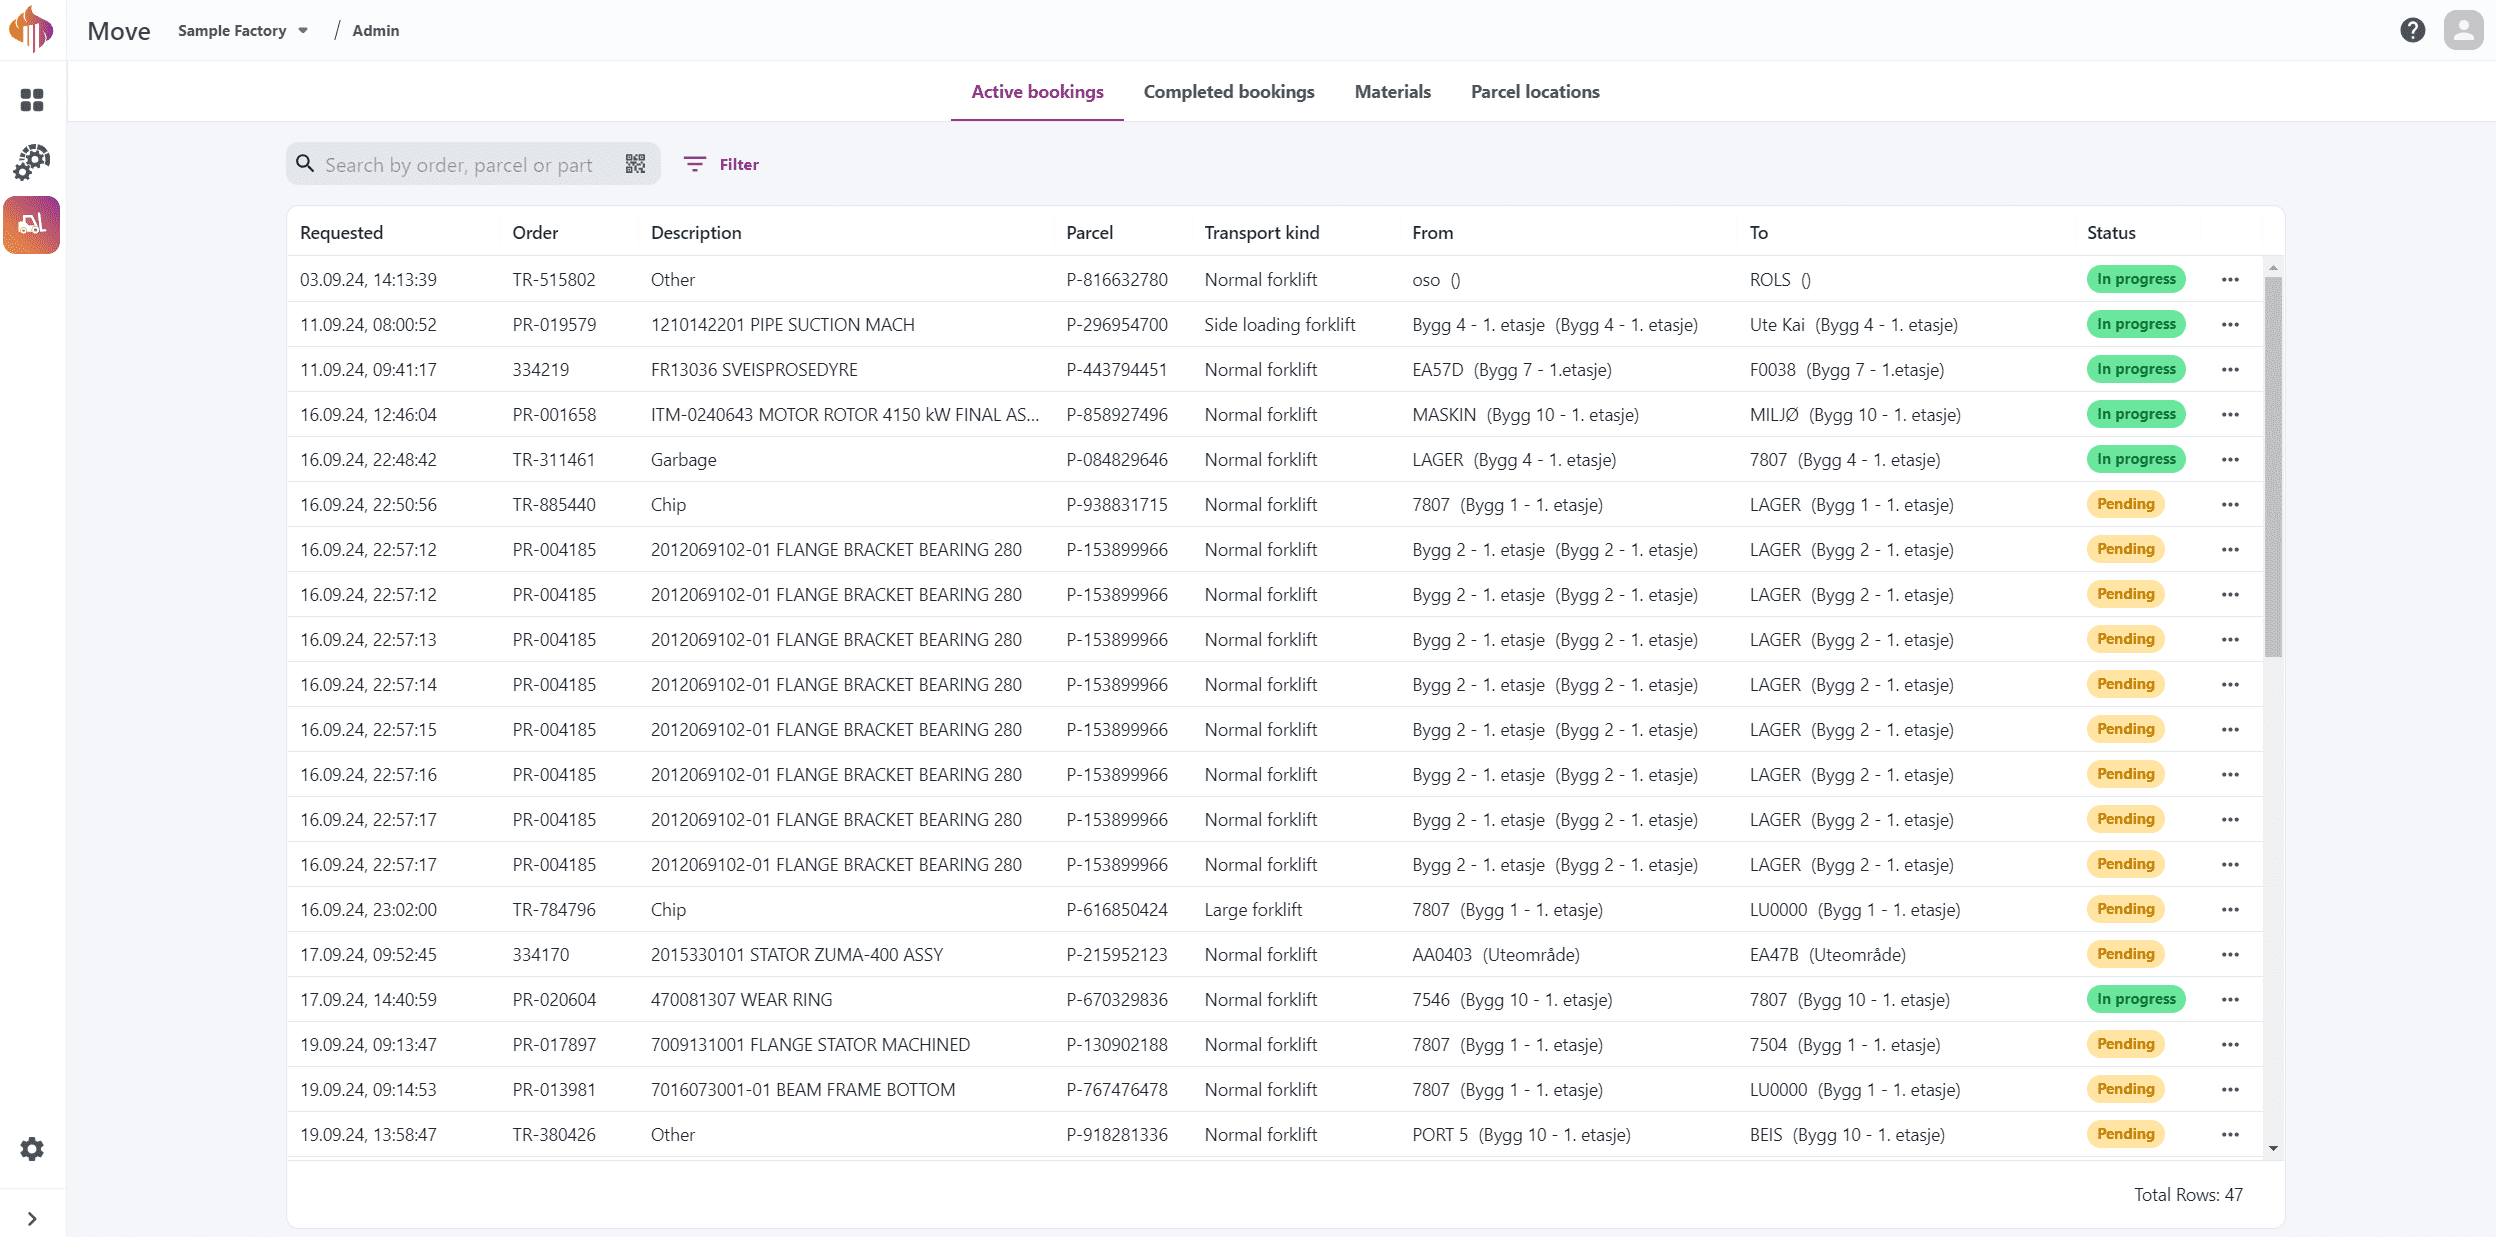The image size is (2496, 1237).
Task: Select 'FR13036 SVEISPROSEDYRE' description cell
Action: pyautogui.click(x=754, y=370)
